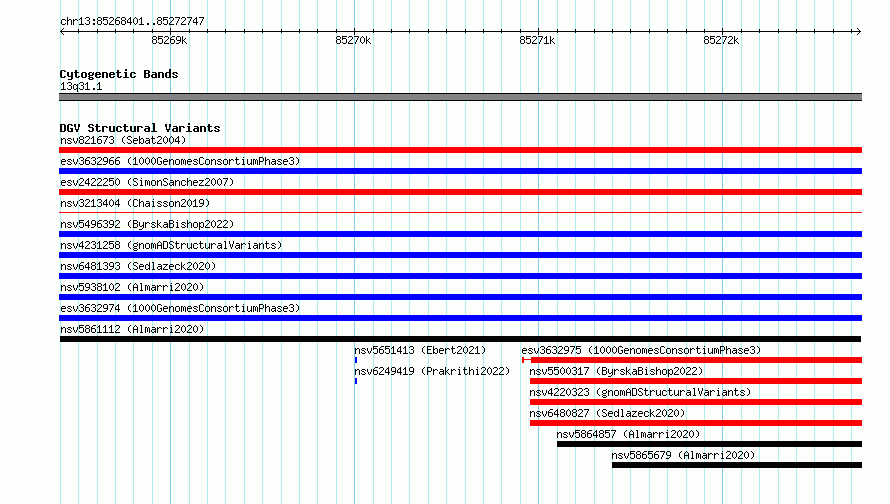This screenshot has width=890, height=504.
Task: Click the chr13:85268401..85272747 coordinate label
Action: click(x=132, y=21)
